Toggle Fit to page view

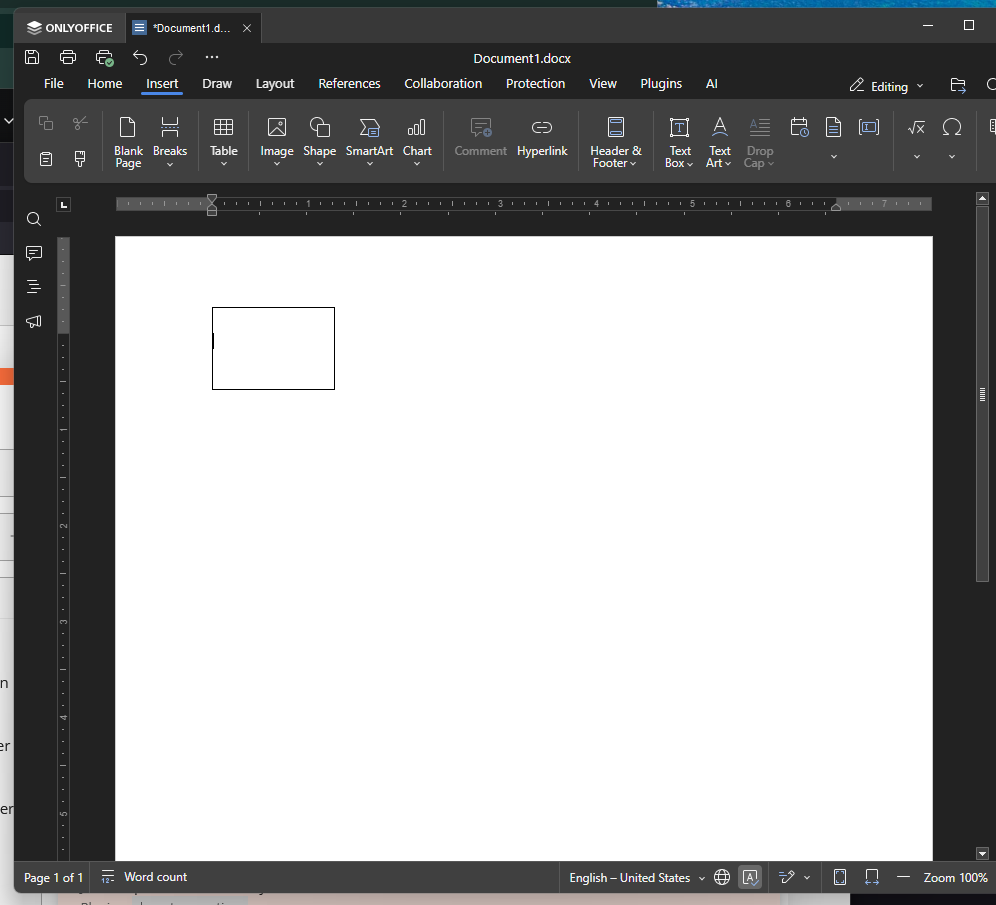(x=840, y=878)
